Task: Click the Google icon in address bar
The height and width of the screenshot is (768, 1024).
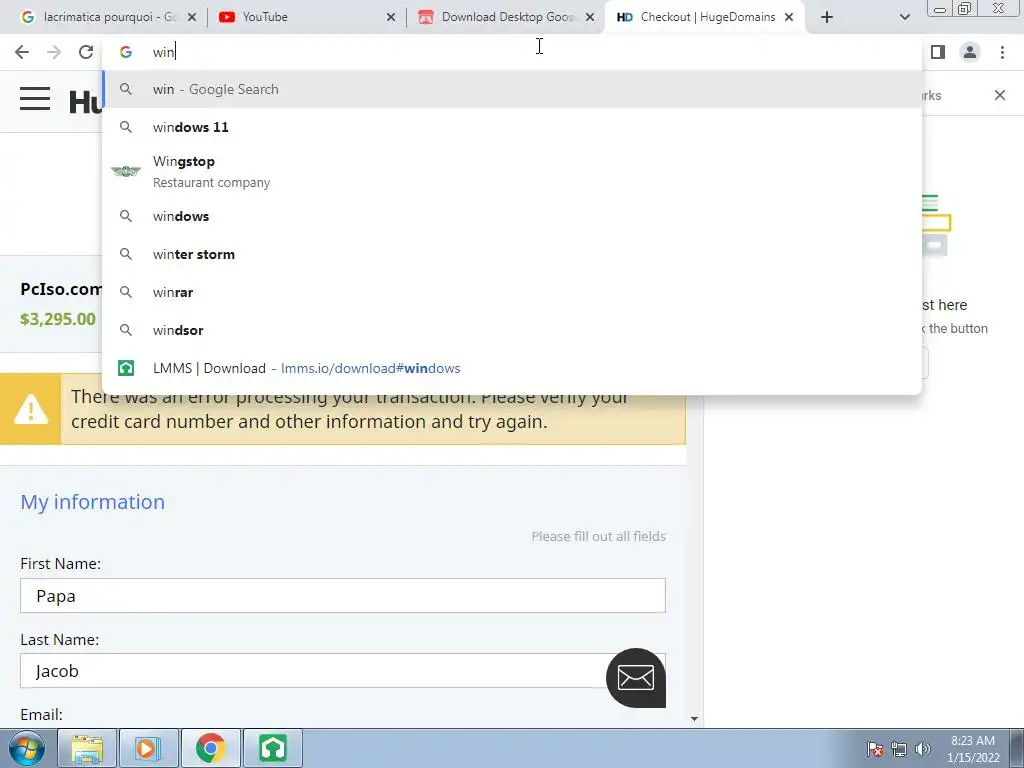Action: [x=125, y=52]
